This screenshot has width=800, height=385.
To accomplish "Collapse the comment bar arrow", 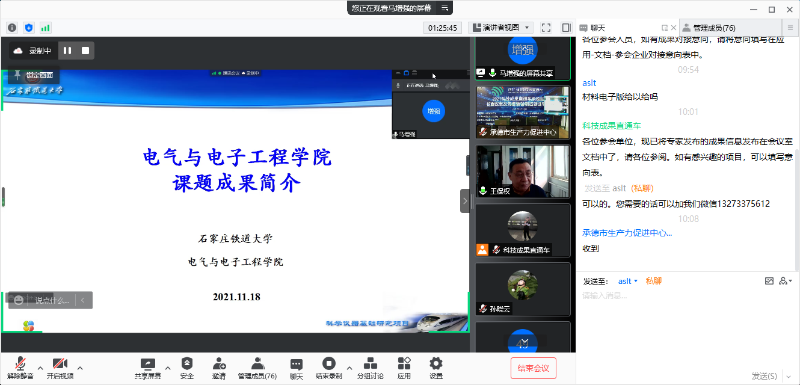I will click(x=83, y=300).
